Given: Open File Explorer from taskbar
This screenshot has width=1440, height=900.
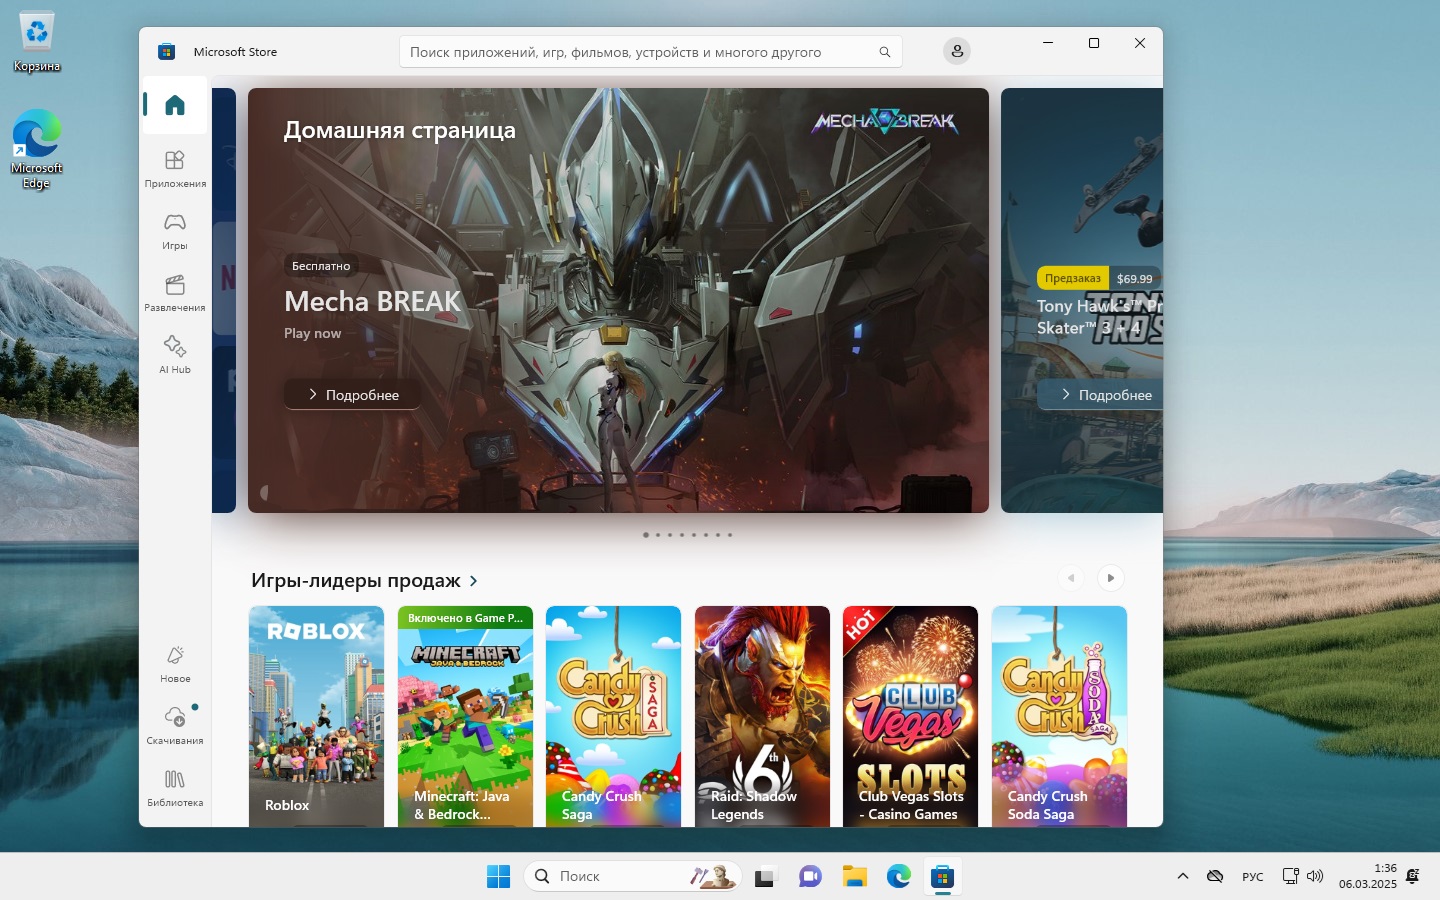Looking at the screenshot, I should point(854,877).
